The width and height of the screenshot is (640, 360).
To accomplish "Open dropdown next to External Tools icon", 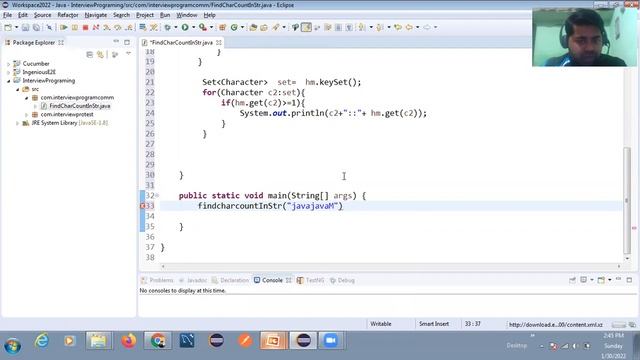I will [211, 27].
